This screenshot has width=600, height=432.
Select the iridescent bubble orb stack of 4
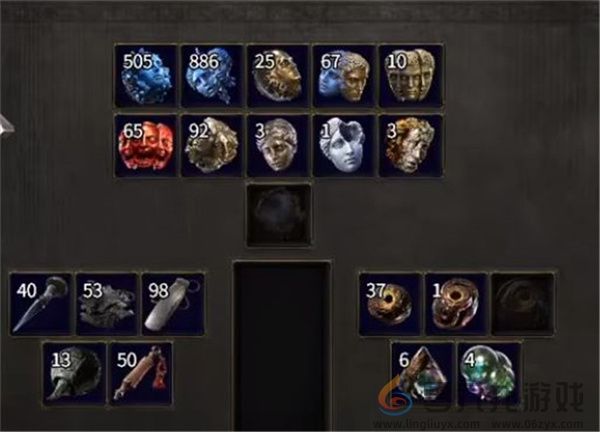tap(489, 374)
